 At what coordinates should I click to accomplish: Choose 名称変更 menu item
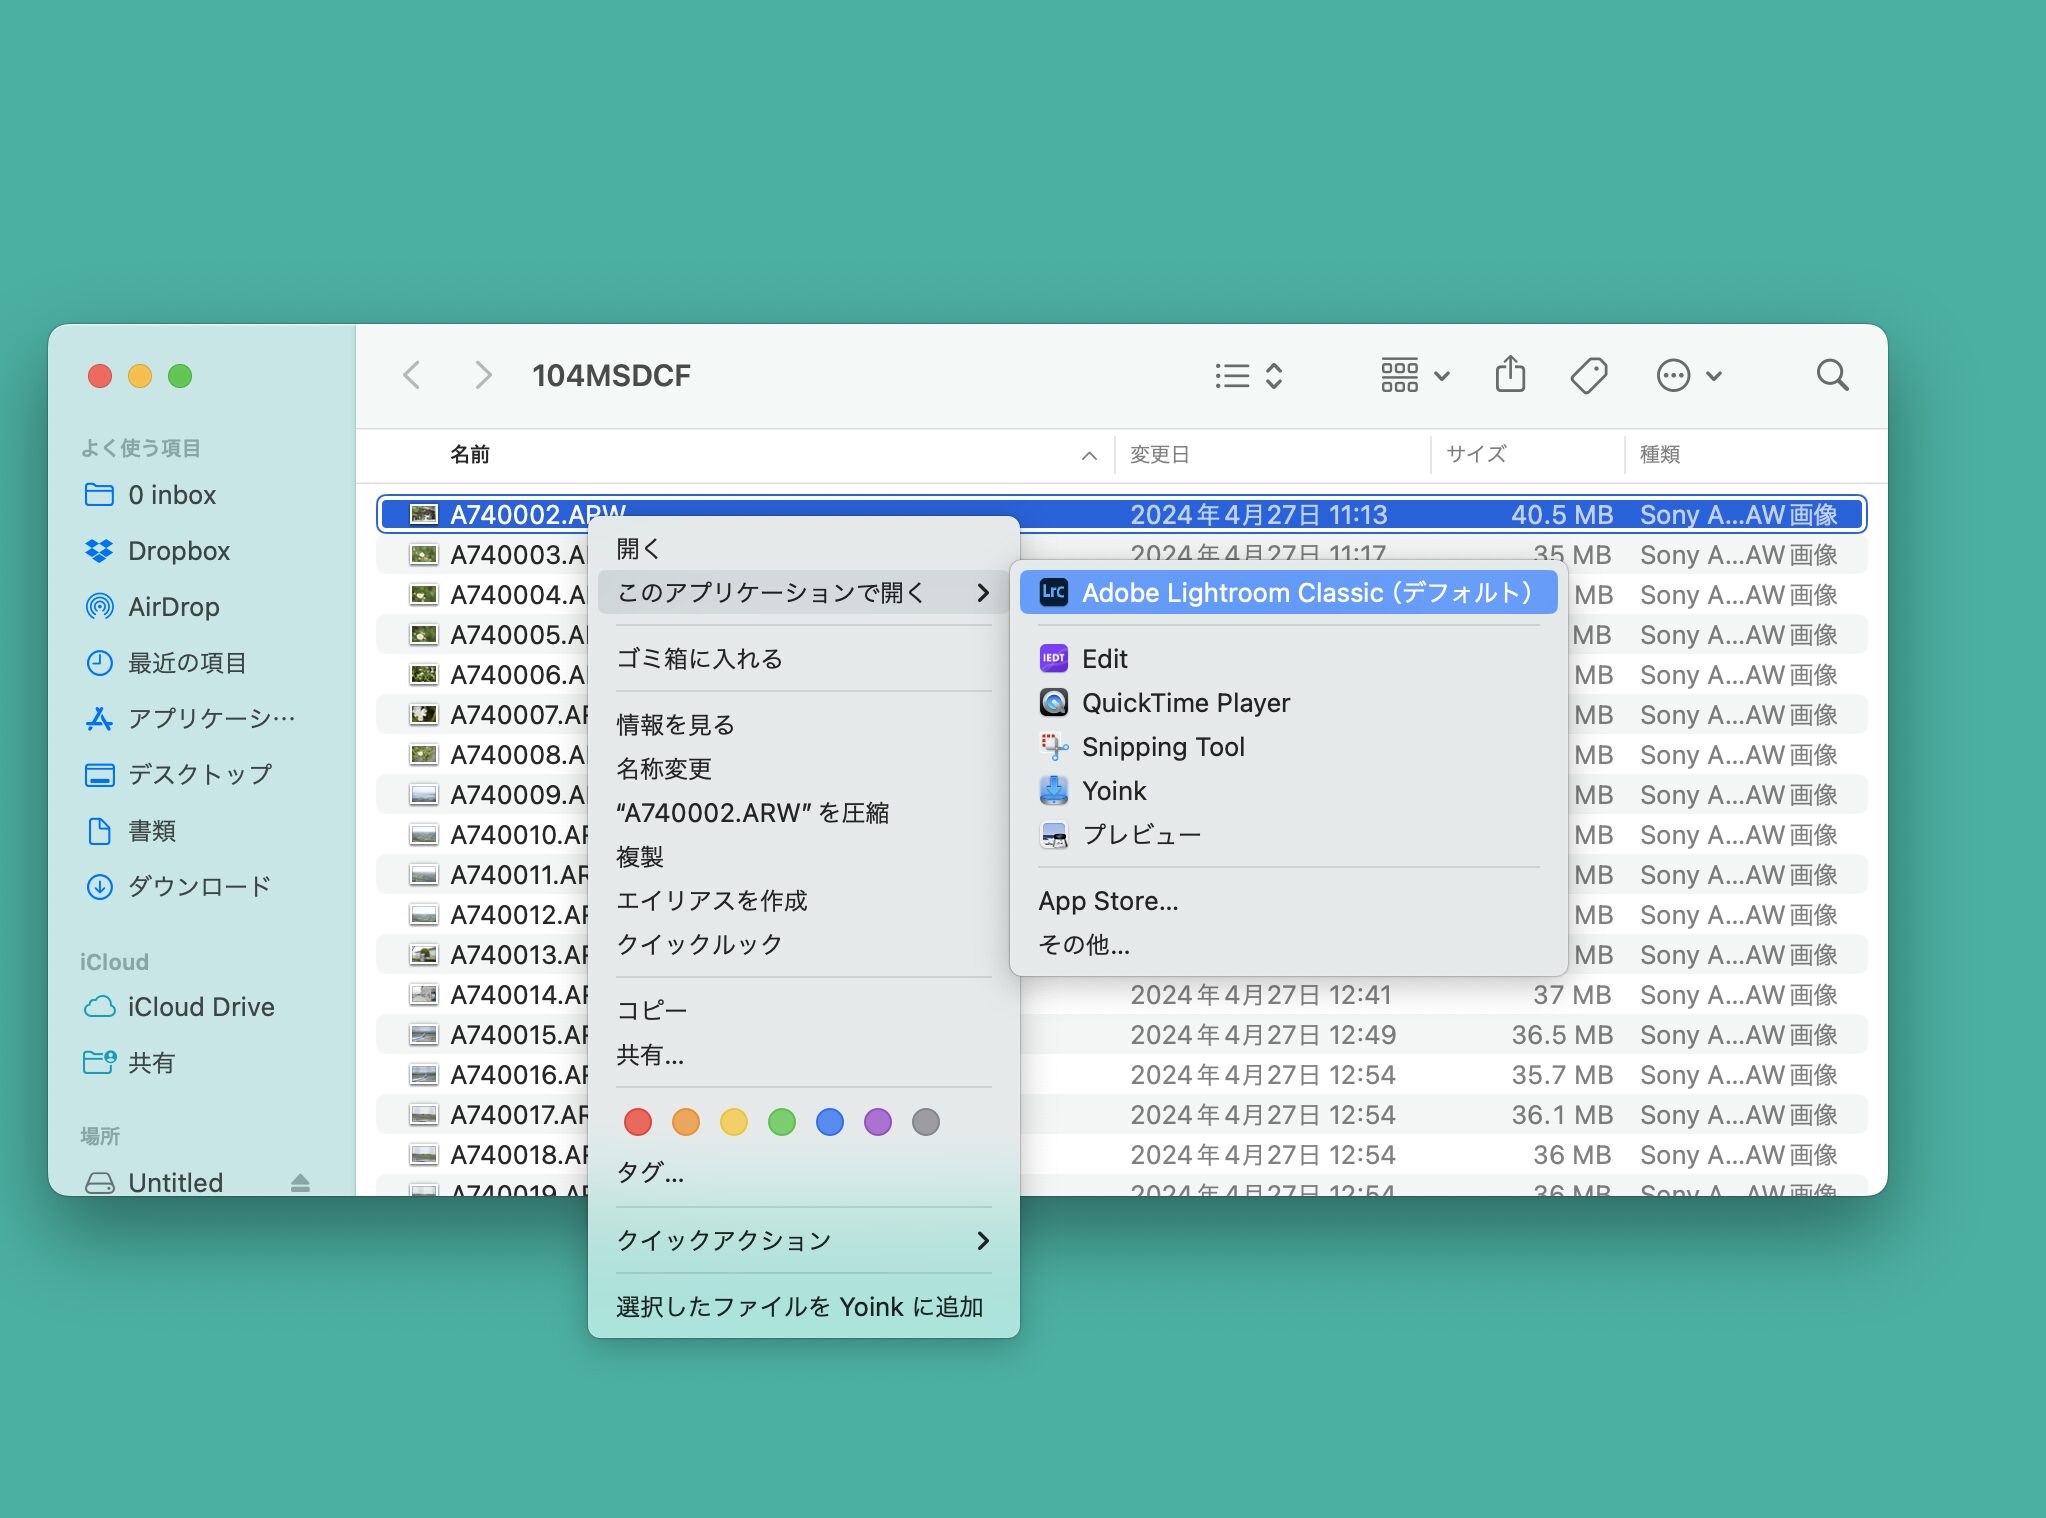(x=804, y=769)
